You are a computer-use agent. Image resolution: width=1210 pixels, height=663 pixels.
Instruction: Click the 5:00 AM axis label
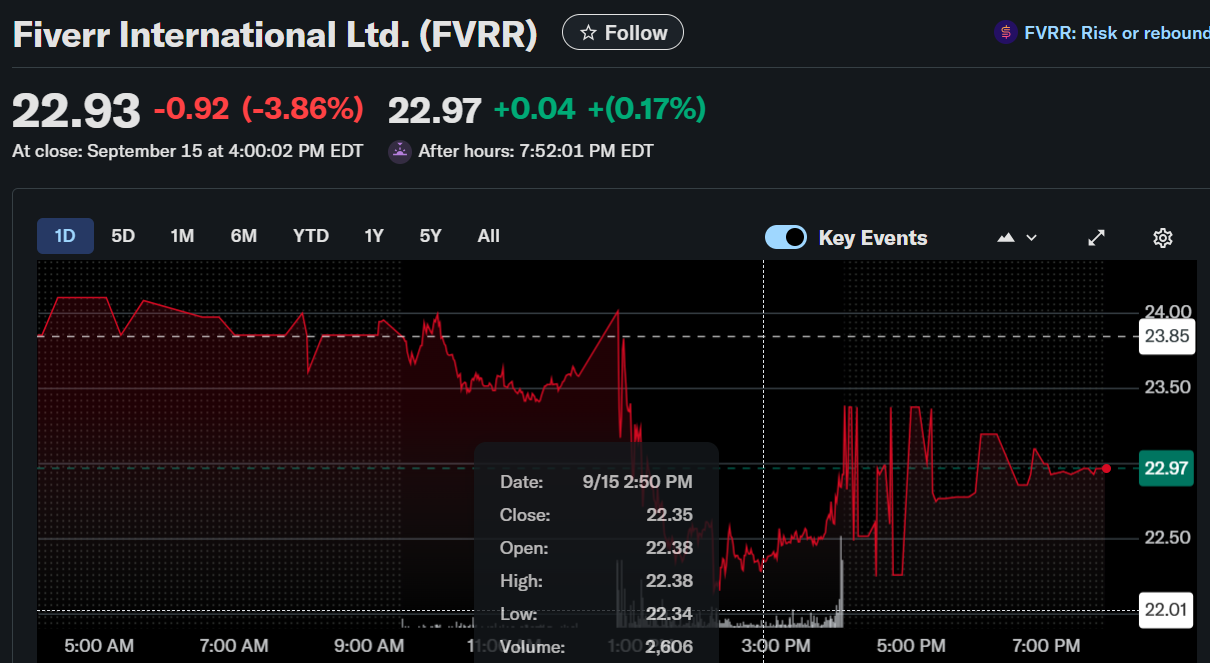tap(98, 646)
